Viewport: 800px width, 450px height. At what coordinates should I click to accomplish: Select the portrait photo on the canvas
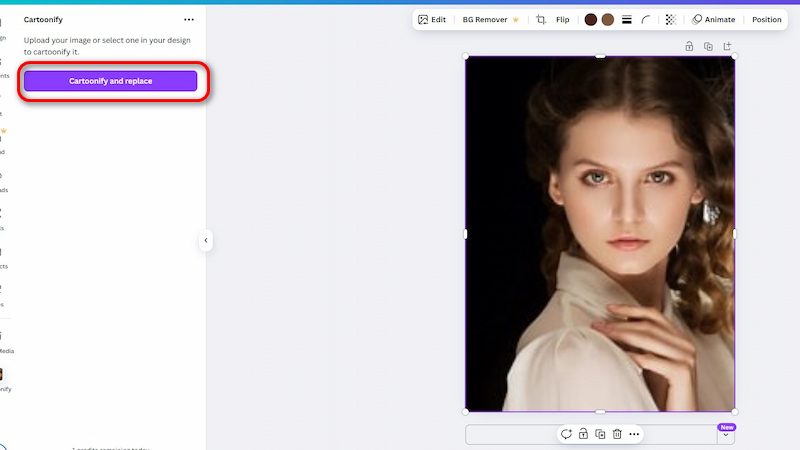600,234
